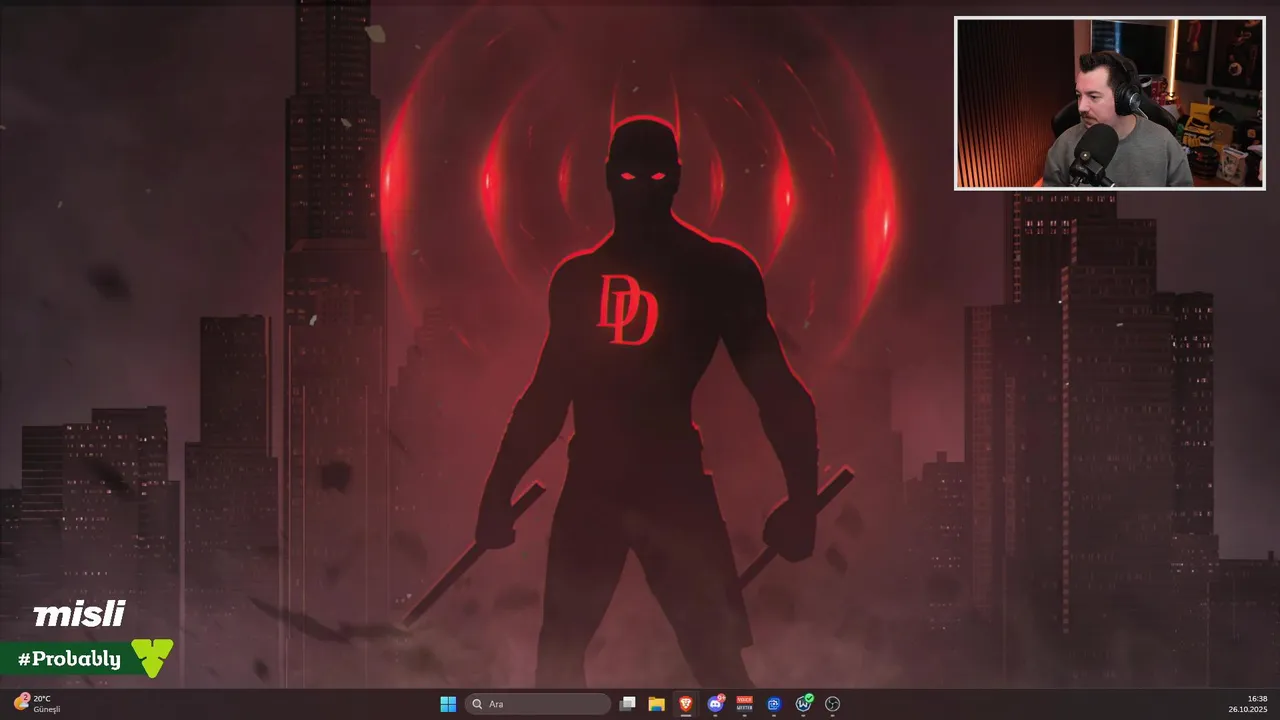
Task: Open the blue app icon after Voicemeeter
Action: pos(773,704)
